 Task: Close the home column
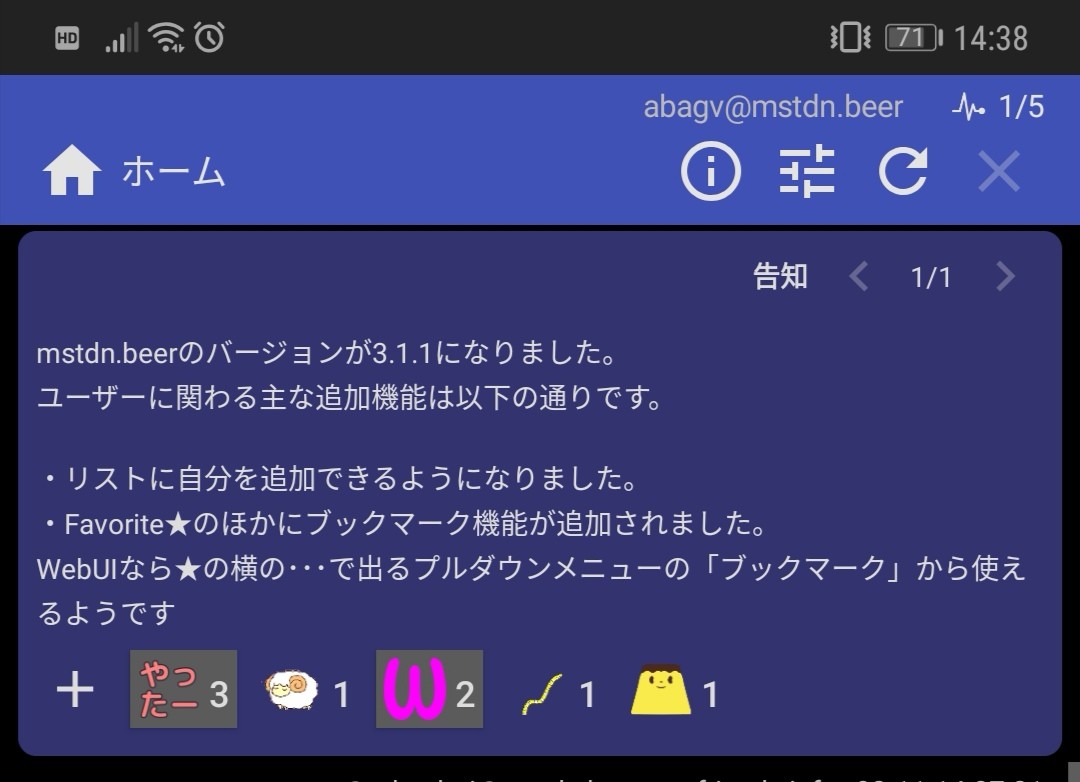tap(999, 172)
